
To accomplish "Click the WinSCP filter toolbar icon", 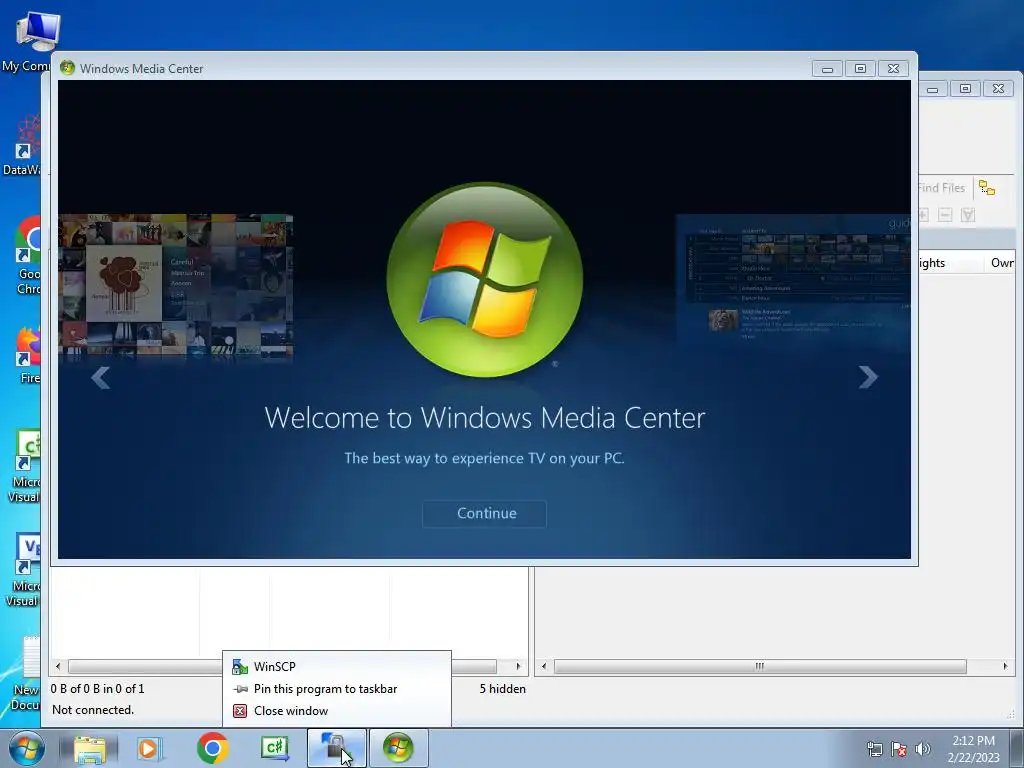I will coord(968,215).
